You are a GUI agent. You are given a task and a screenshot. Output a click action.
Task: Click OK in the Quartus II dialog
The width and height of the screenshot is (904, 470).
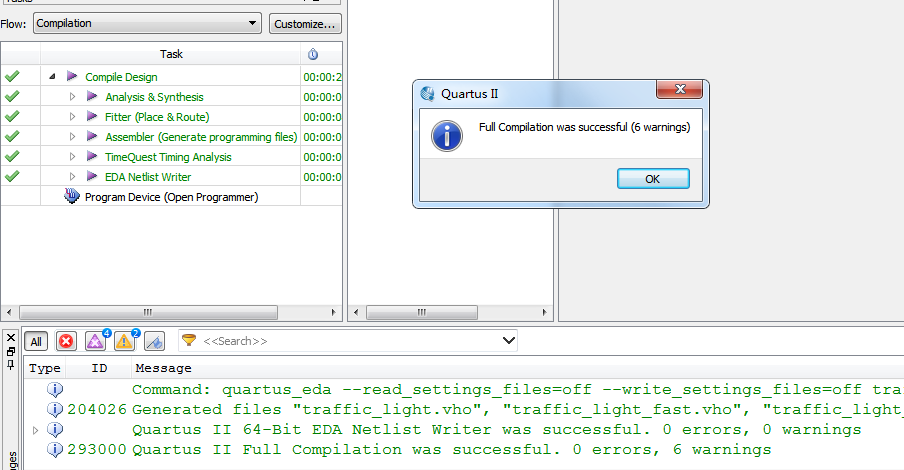point(653,179)
